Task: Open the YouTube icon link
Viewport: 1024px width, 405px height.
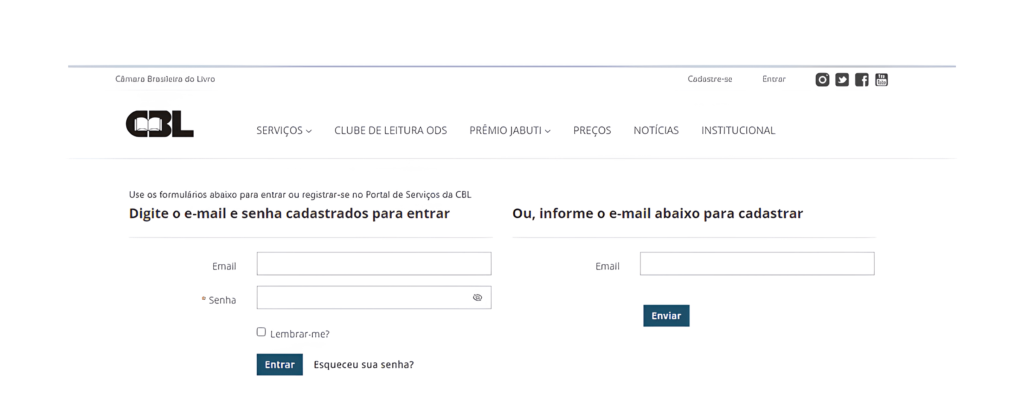Action: tap(882, 80)
